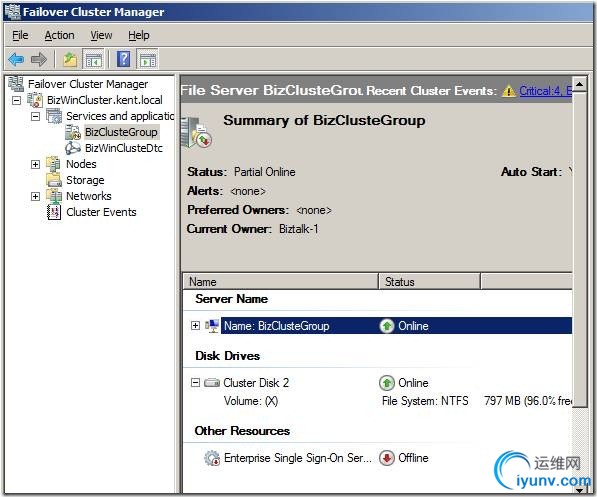Click the vertical scrollbar thumb in details pane
This screenshot has height=497, width=597.
[579, 249]
